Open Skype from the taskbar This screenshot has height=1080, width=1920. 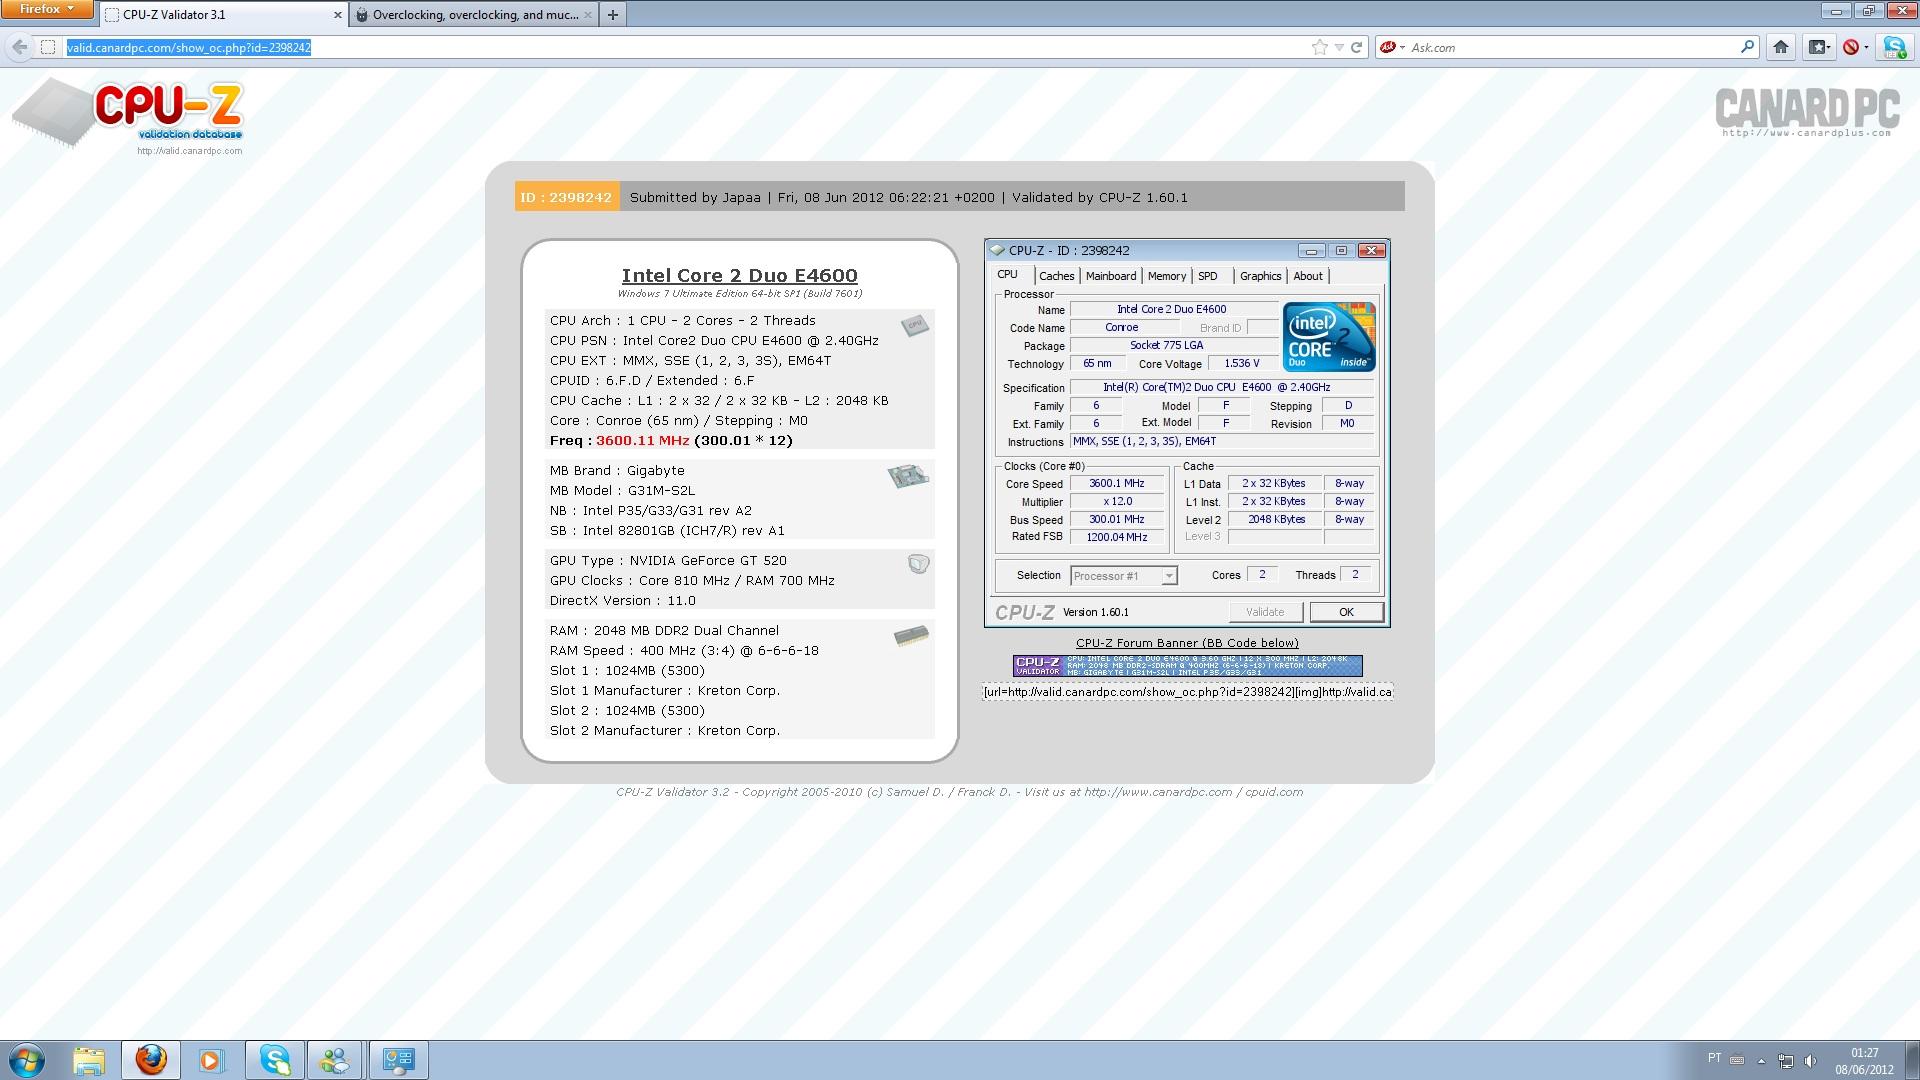coord(274,1060)
